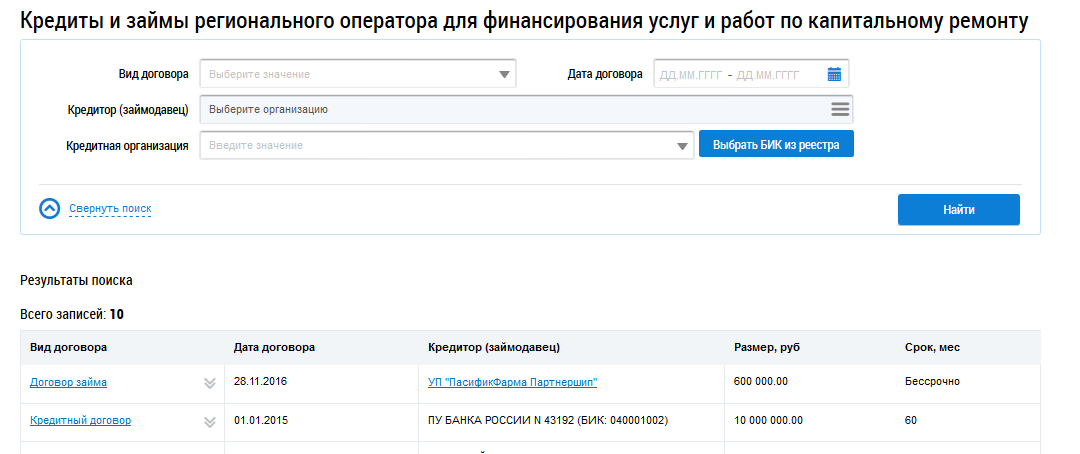
Task: Click the Дата договора column header
Action: tap(274, 347)
